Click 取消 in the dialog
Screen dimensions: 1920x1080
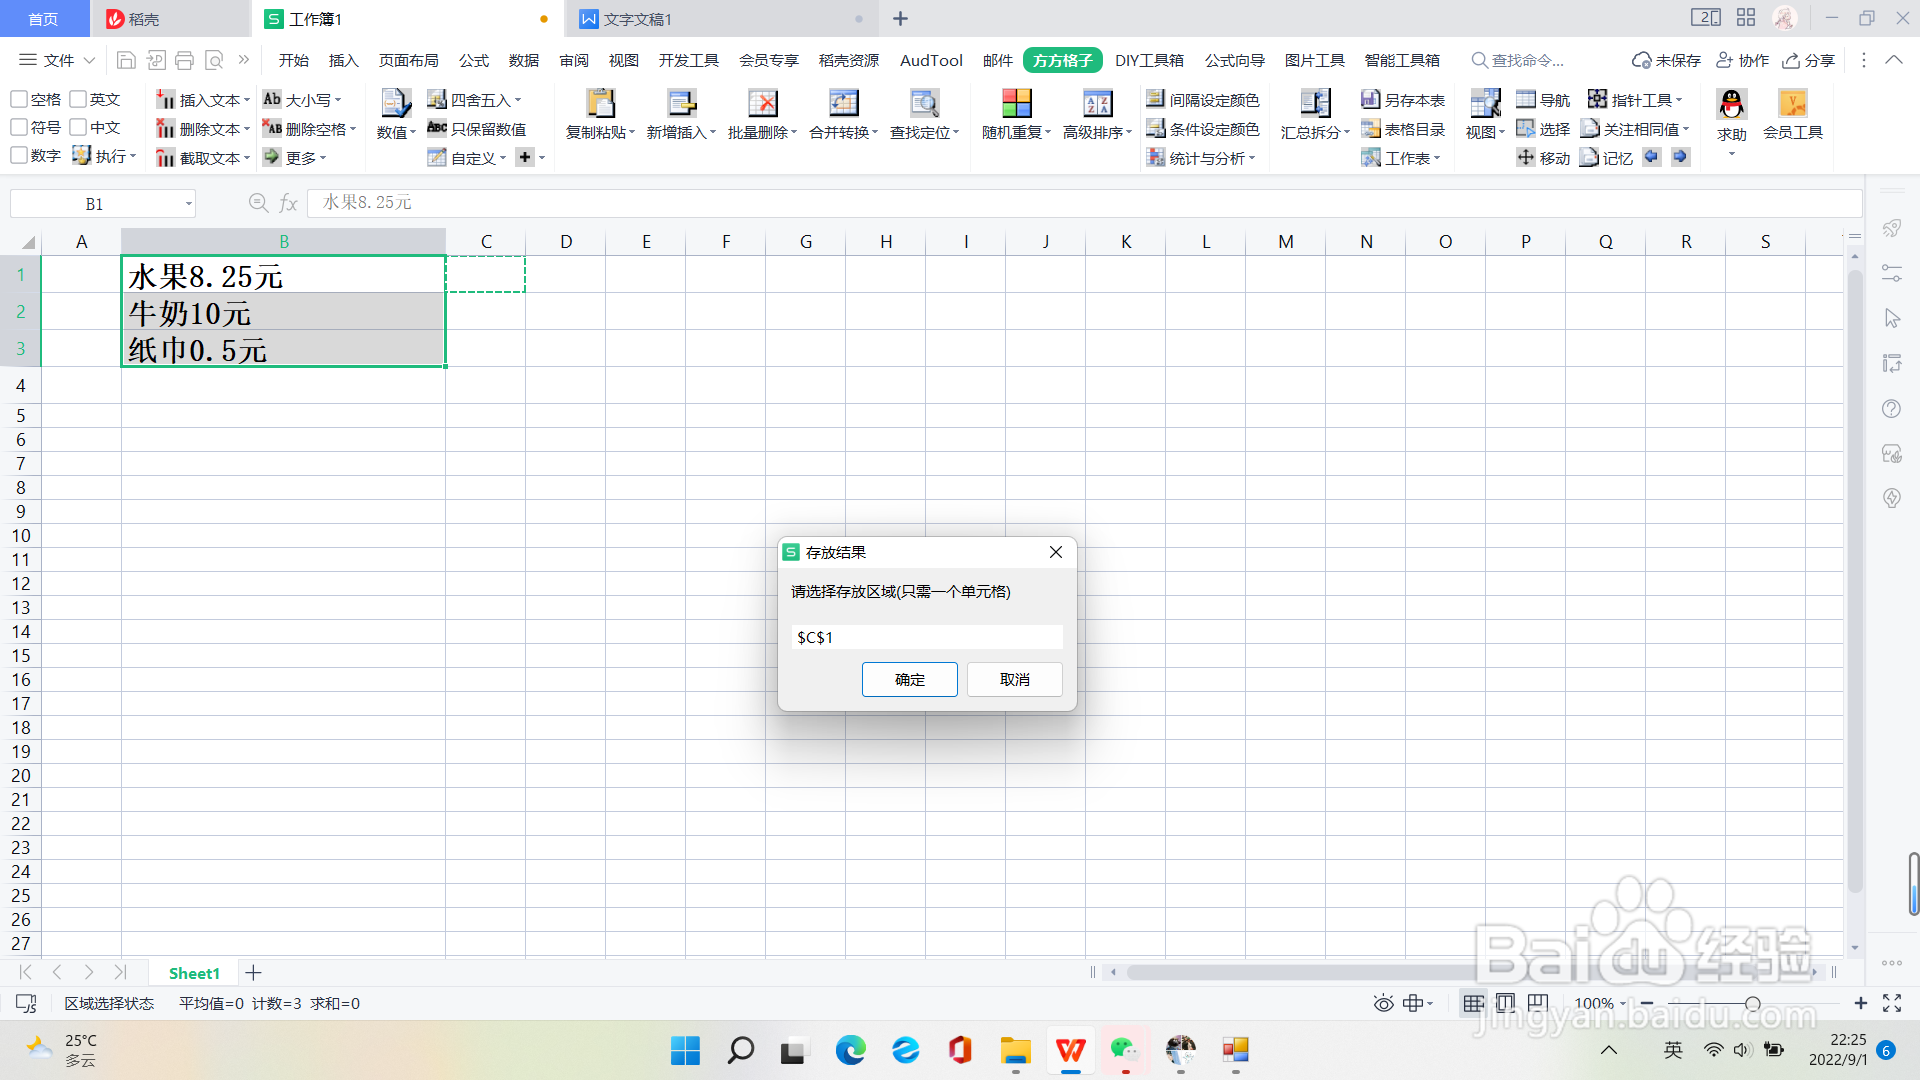[x=1014, y=680]
